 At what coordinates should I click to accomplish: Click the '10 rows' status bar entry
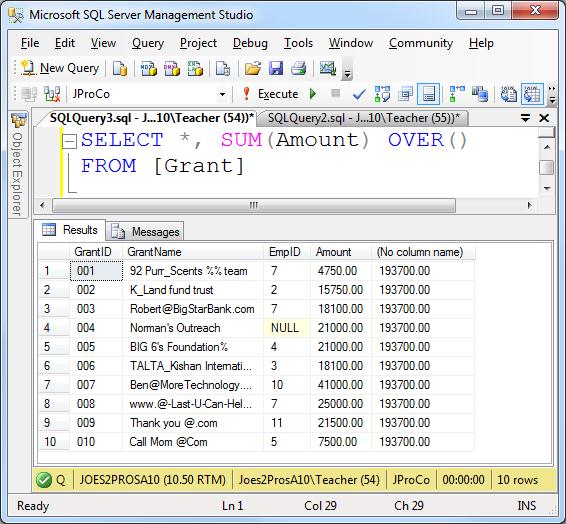click(518, 480)
